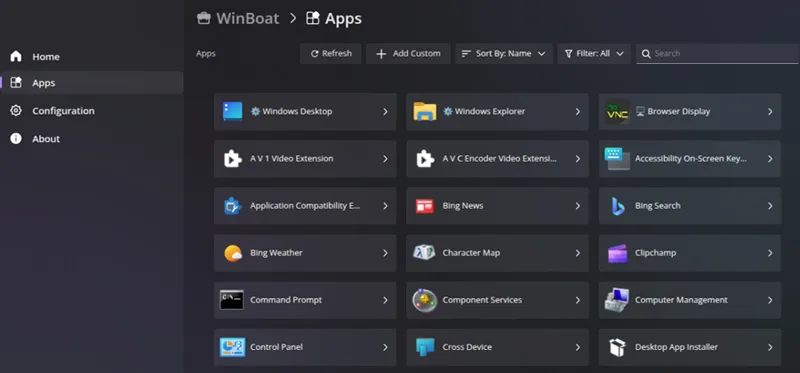Open the Bing Weather app card

[x=305, y=253]
